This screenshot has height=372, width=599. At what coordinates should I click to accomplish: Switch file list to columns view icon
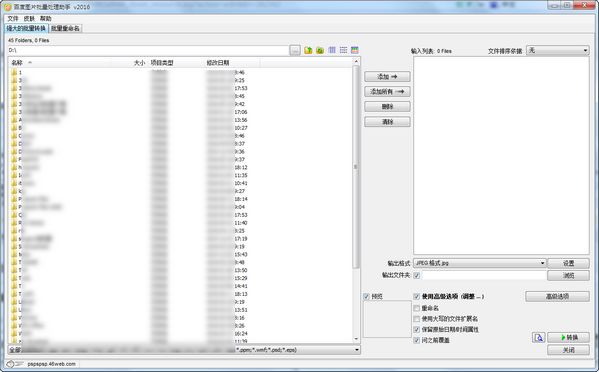332,50
